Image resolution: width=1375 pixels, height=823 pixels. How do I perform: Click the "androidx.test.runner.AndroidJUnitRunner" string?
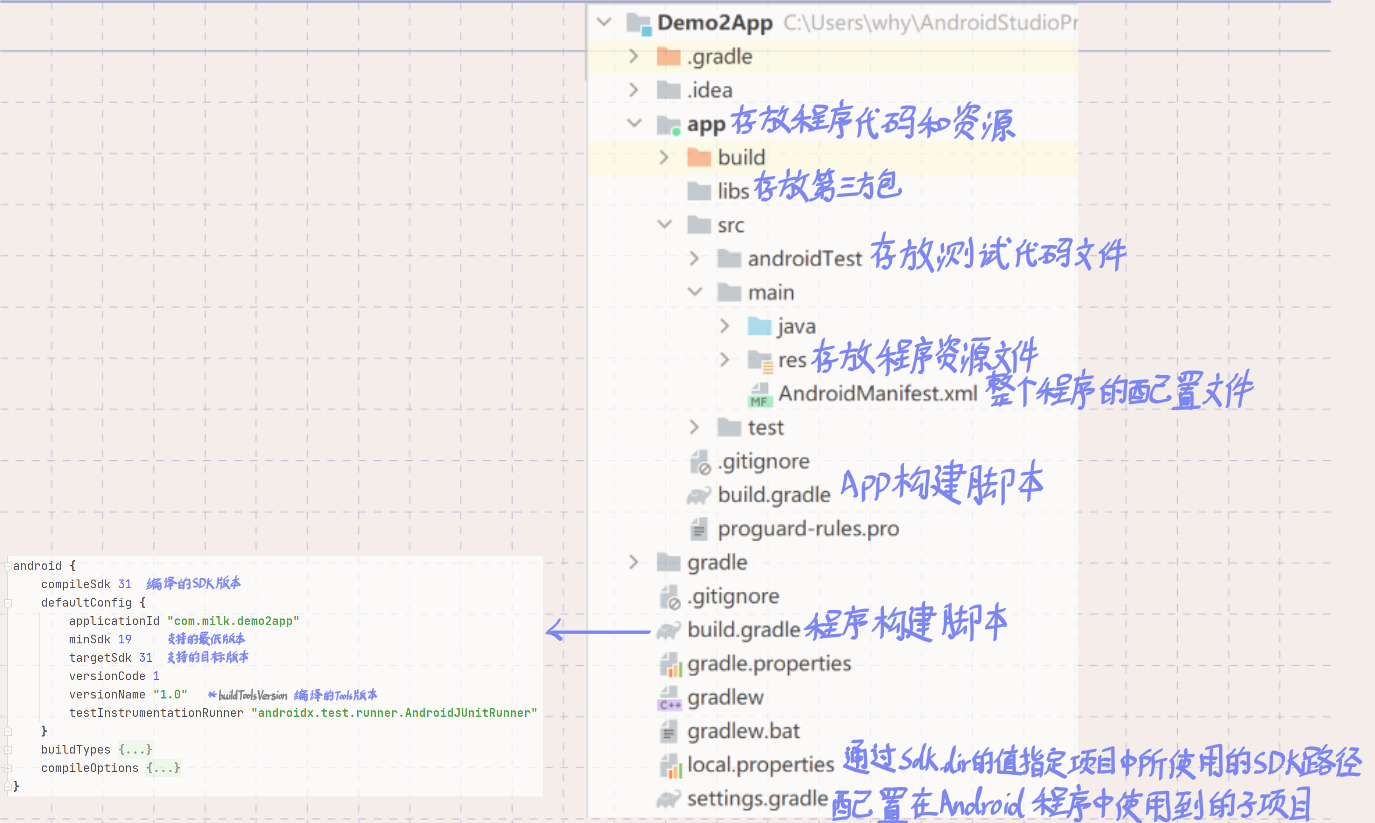(394, 713)
